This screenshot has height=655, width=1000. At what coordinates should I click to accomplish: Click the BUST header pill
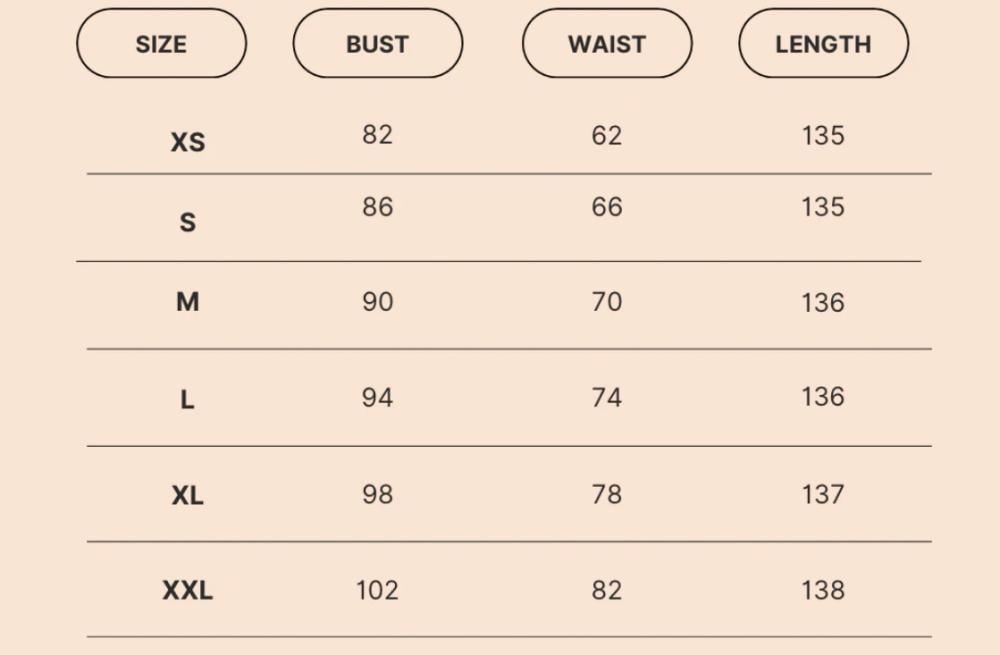point(377,44)
